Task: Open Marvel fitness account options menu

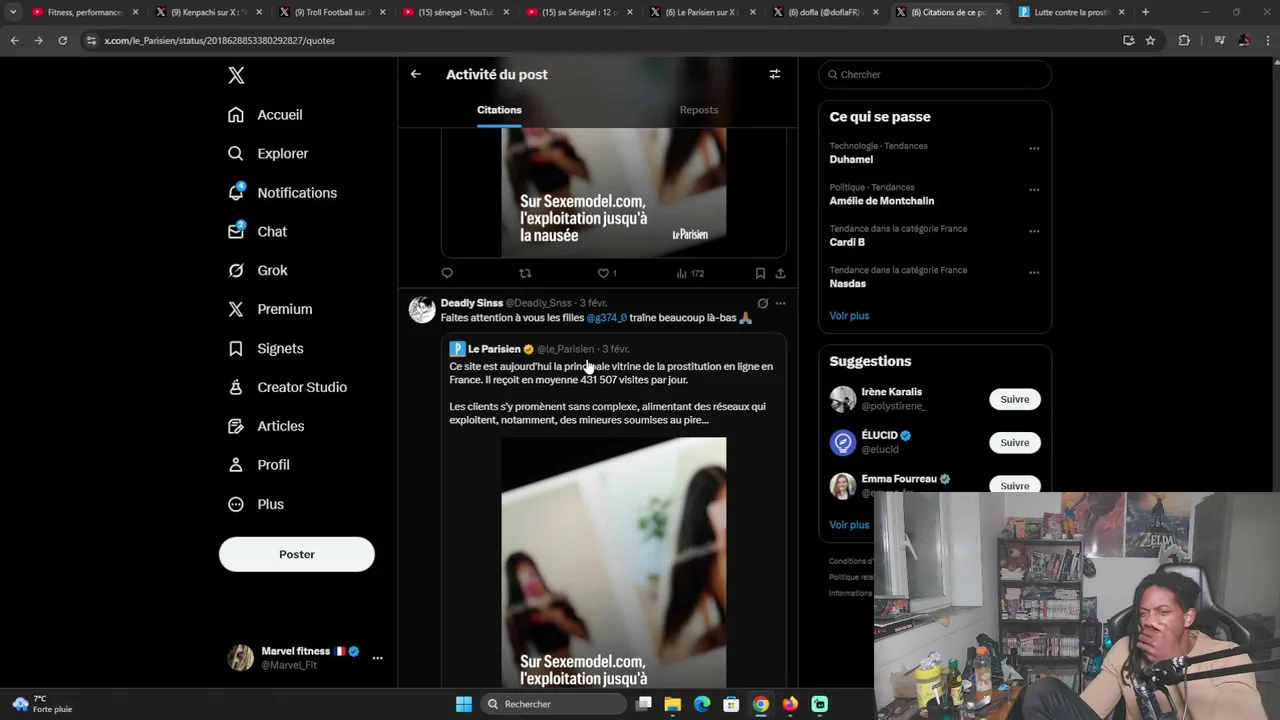Action: 377,658
